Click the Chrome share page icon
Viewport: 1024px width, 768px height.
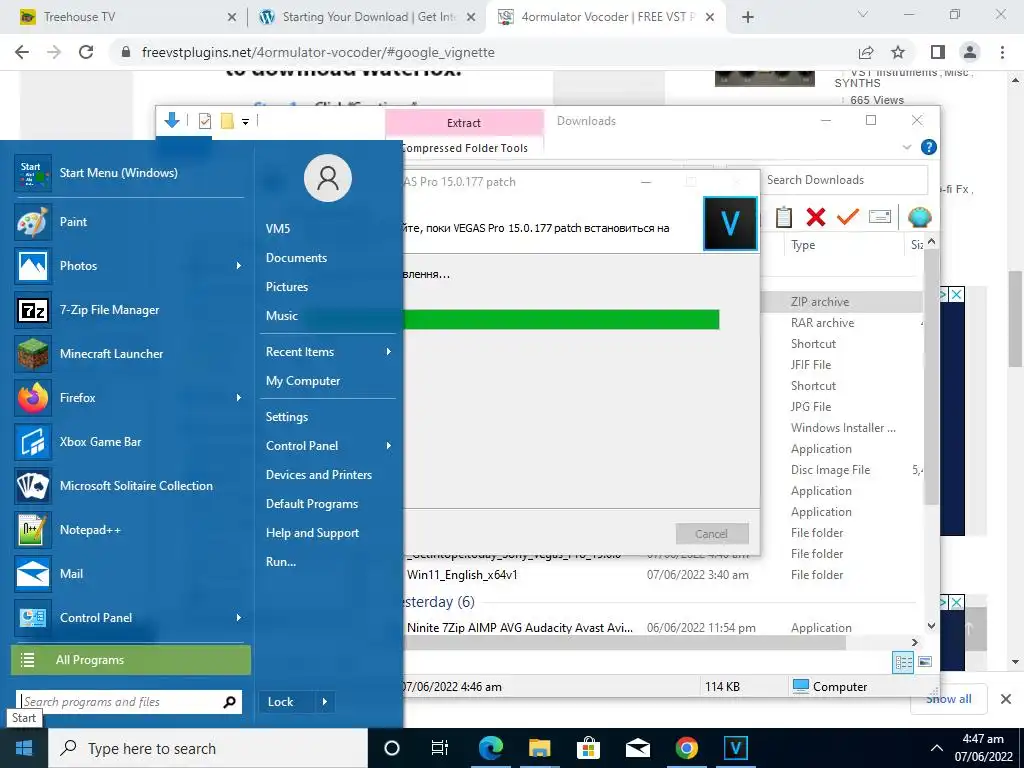point(866,52)
